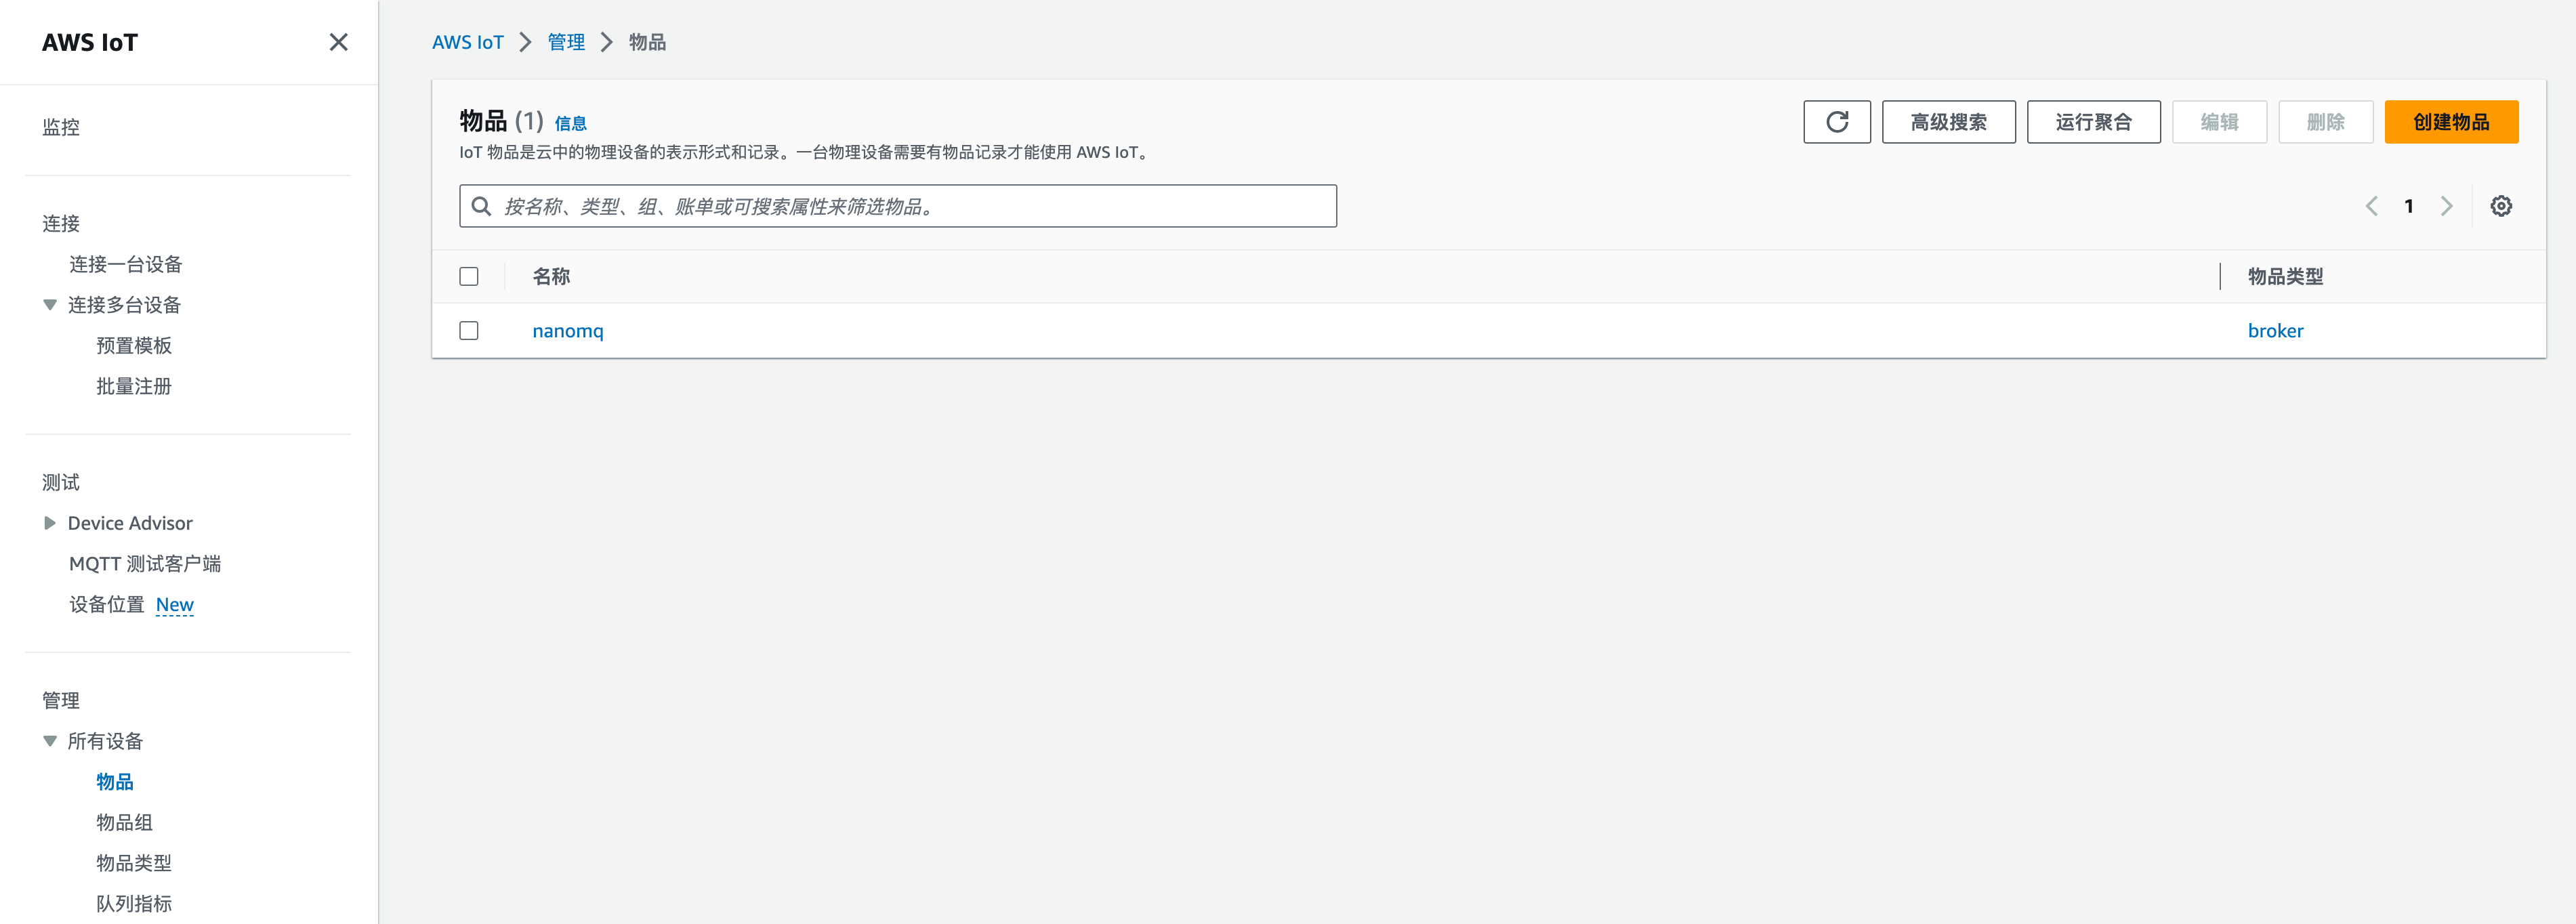
Task: Open the broker thing type link
Action: click(2276, 330)
